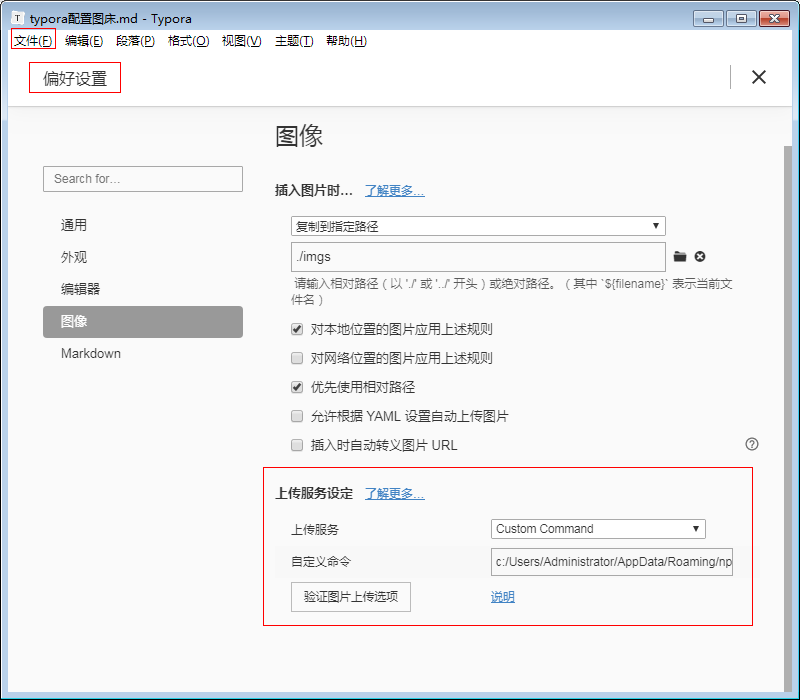Maximize the Typora window
Screen dimensions: 800x700
(741, 19)
